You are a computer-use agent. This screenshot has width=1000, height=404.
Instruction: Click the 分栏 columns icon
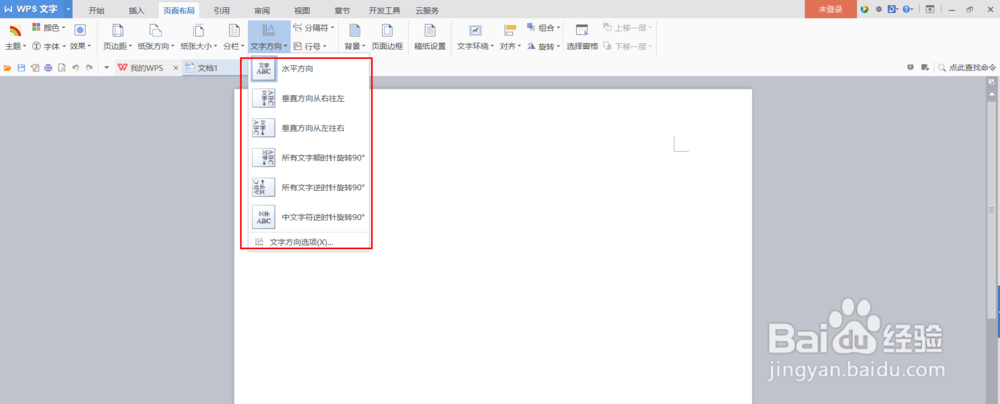coord(233,30)
